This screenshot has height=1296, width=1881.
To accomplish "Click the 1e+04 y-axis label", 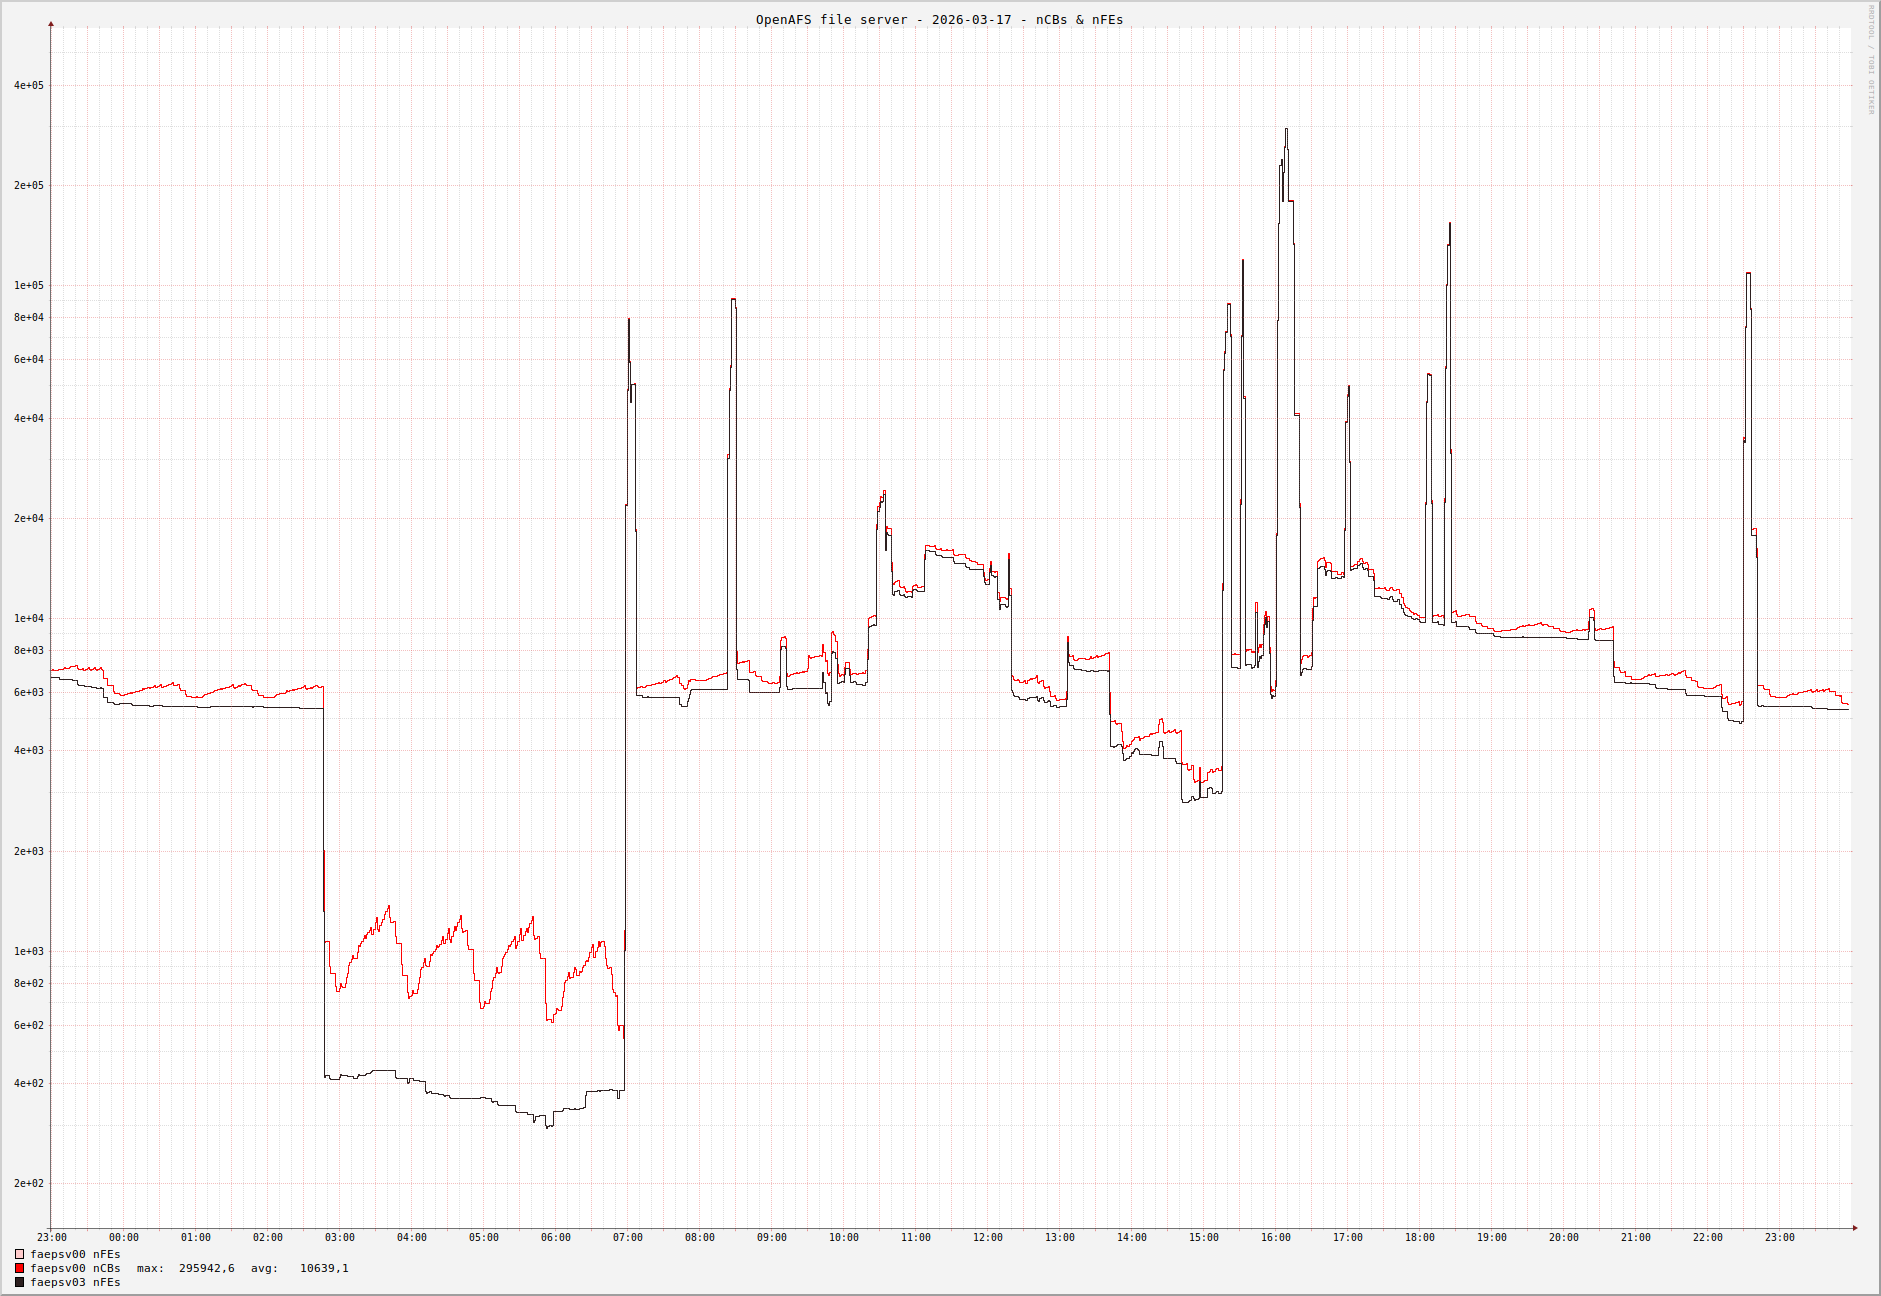I will click(28, 618).
